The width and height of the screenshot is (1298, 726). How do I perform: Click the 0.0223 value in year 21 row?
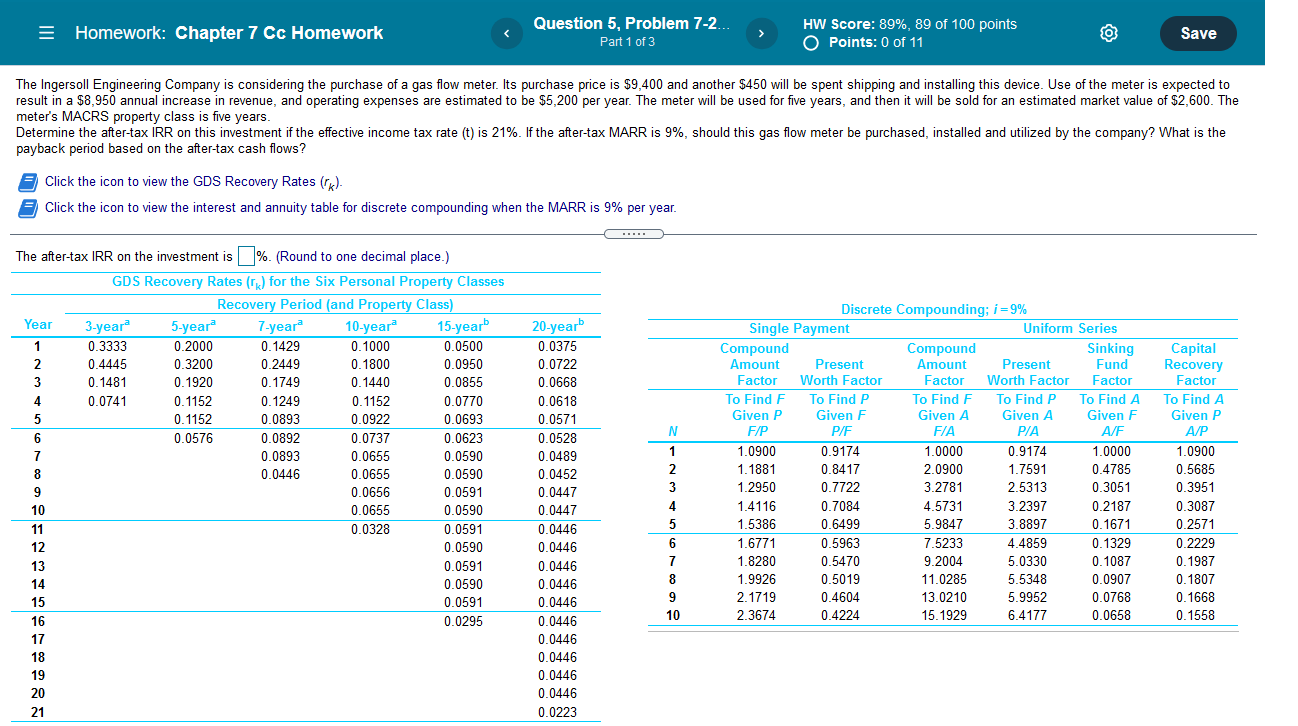coord(557,713)
